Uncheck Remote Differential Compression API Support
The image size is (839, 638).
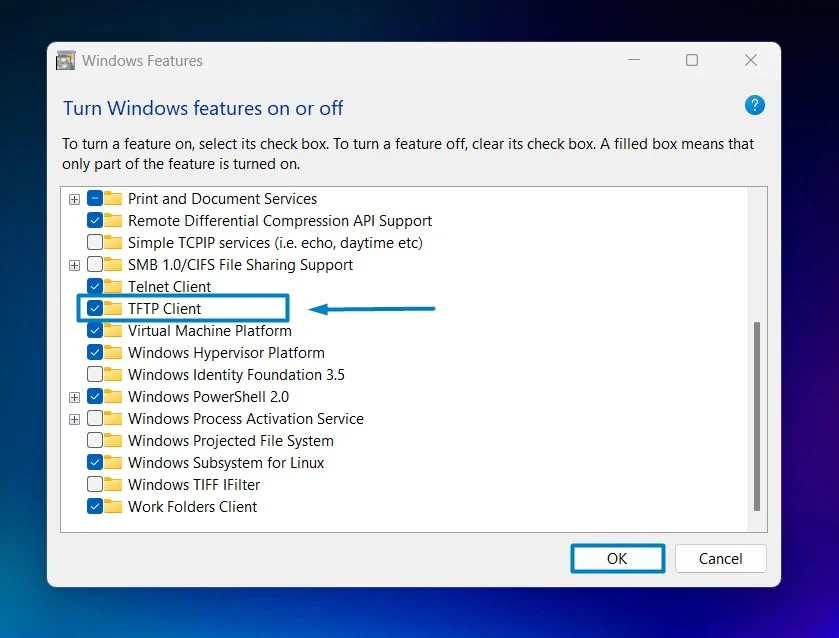click(95, 221)
